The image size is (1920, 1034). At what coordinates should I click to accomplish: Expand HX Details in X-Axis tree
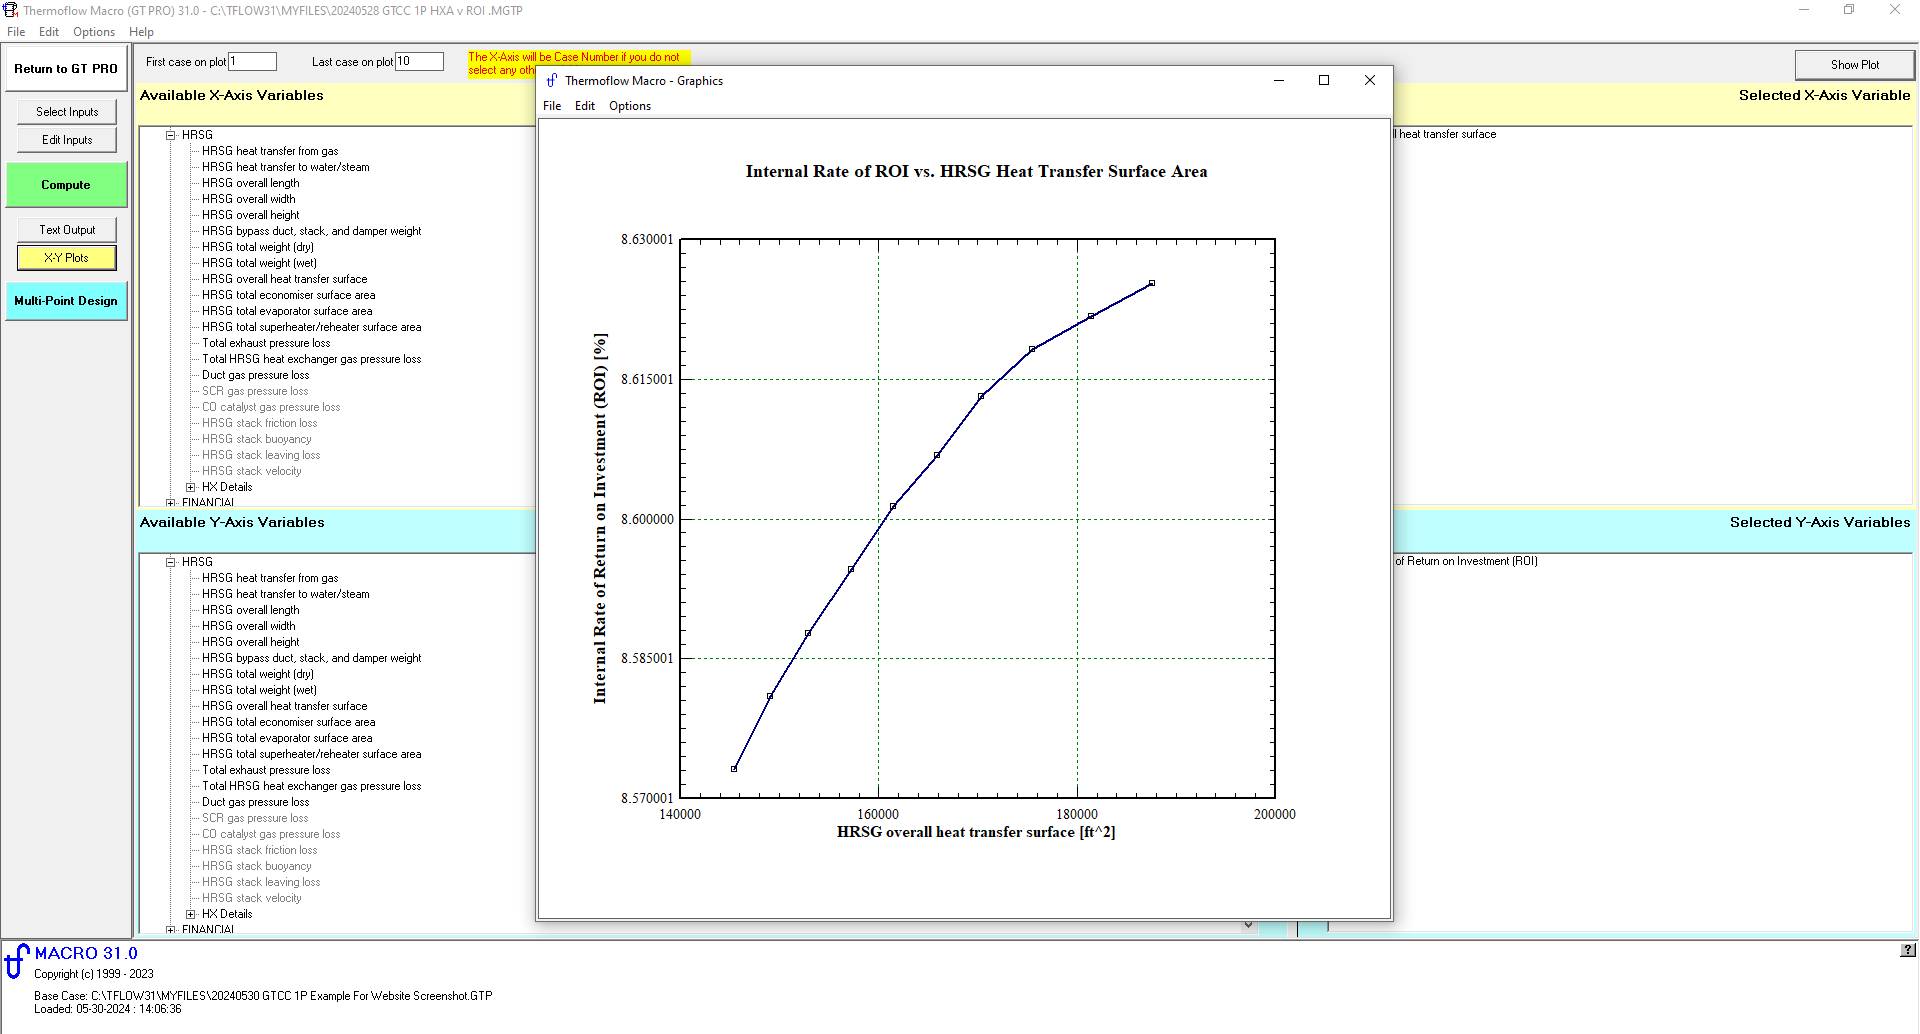pyautogui.click(x=191, y=487)
